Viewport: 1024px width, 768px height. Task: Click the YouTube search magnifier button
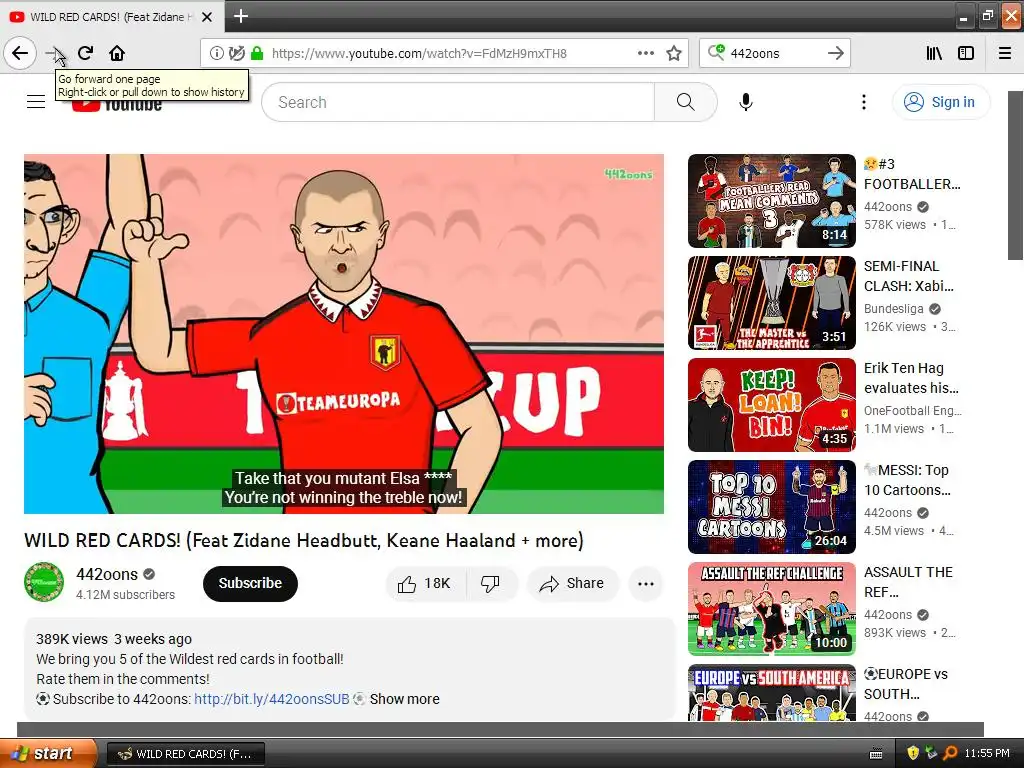[686, 102]
